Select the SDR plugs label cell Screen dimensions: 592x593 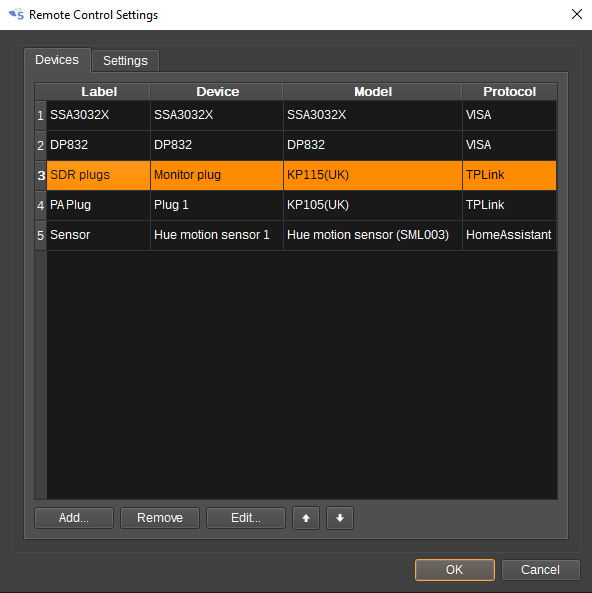[98, 175]
